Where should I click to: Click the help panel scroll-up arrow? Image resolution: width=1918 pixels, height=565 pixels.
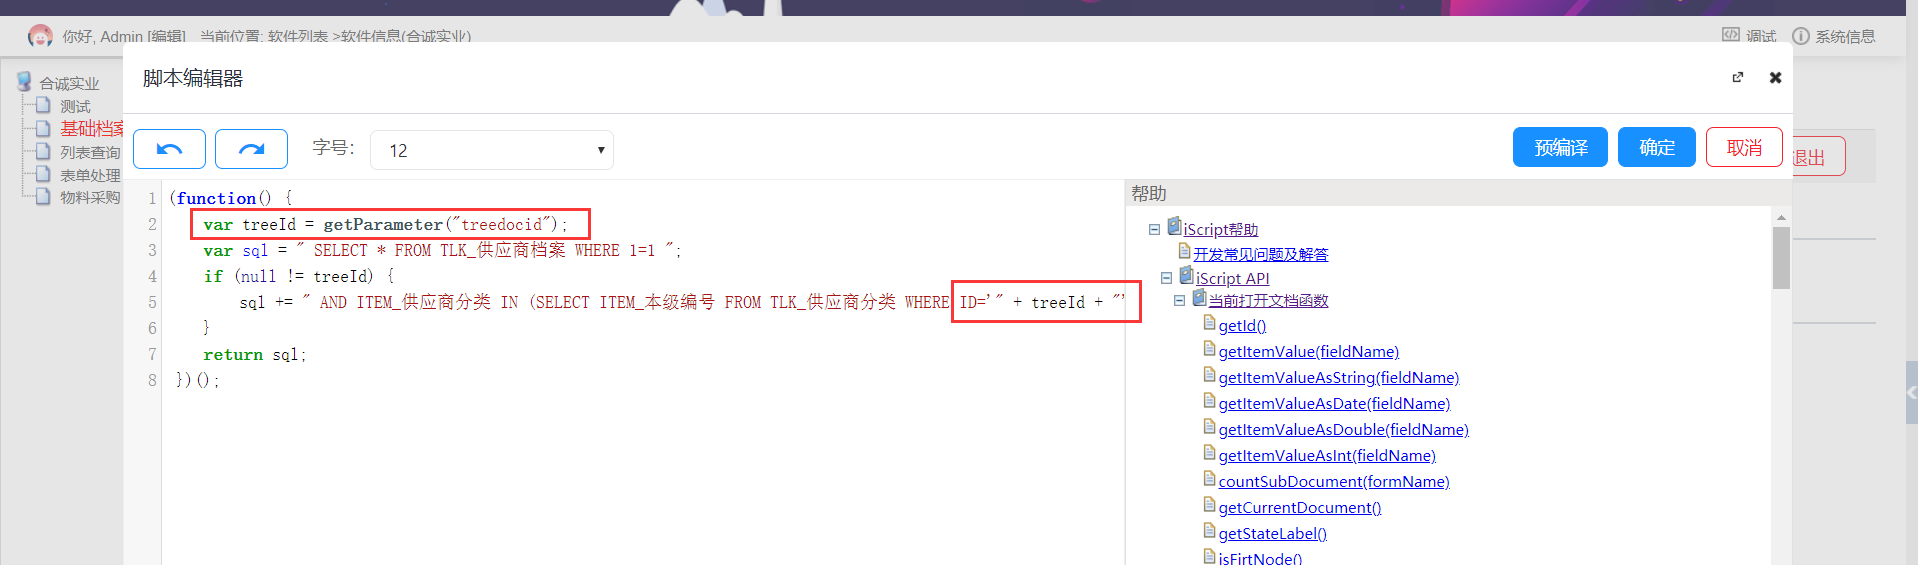click(1781, 217)
